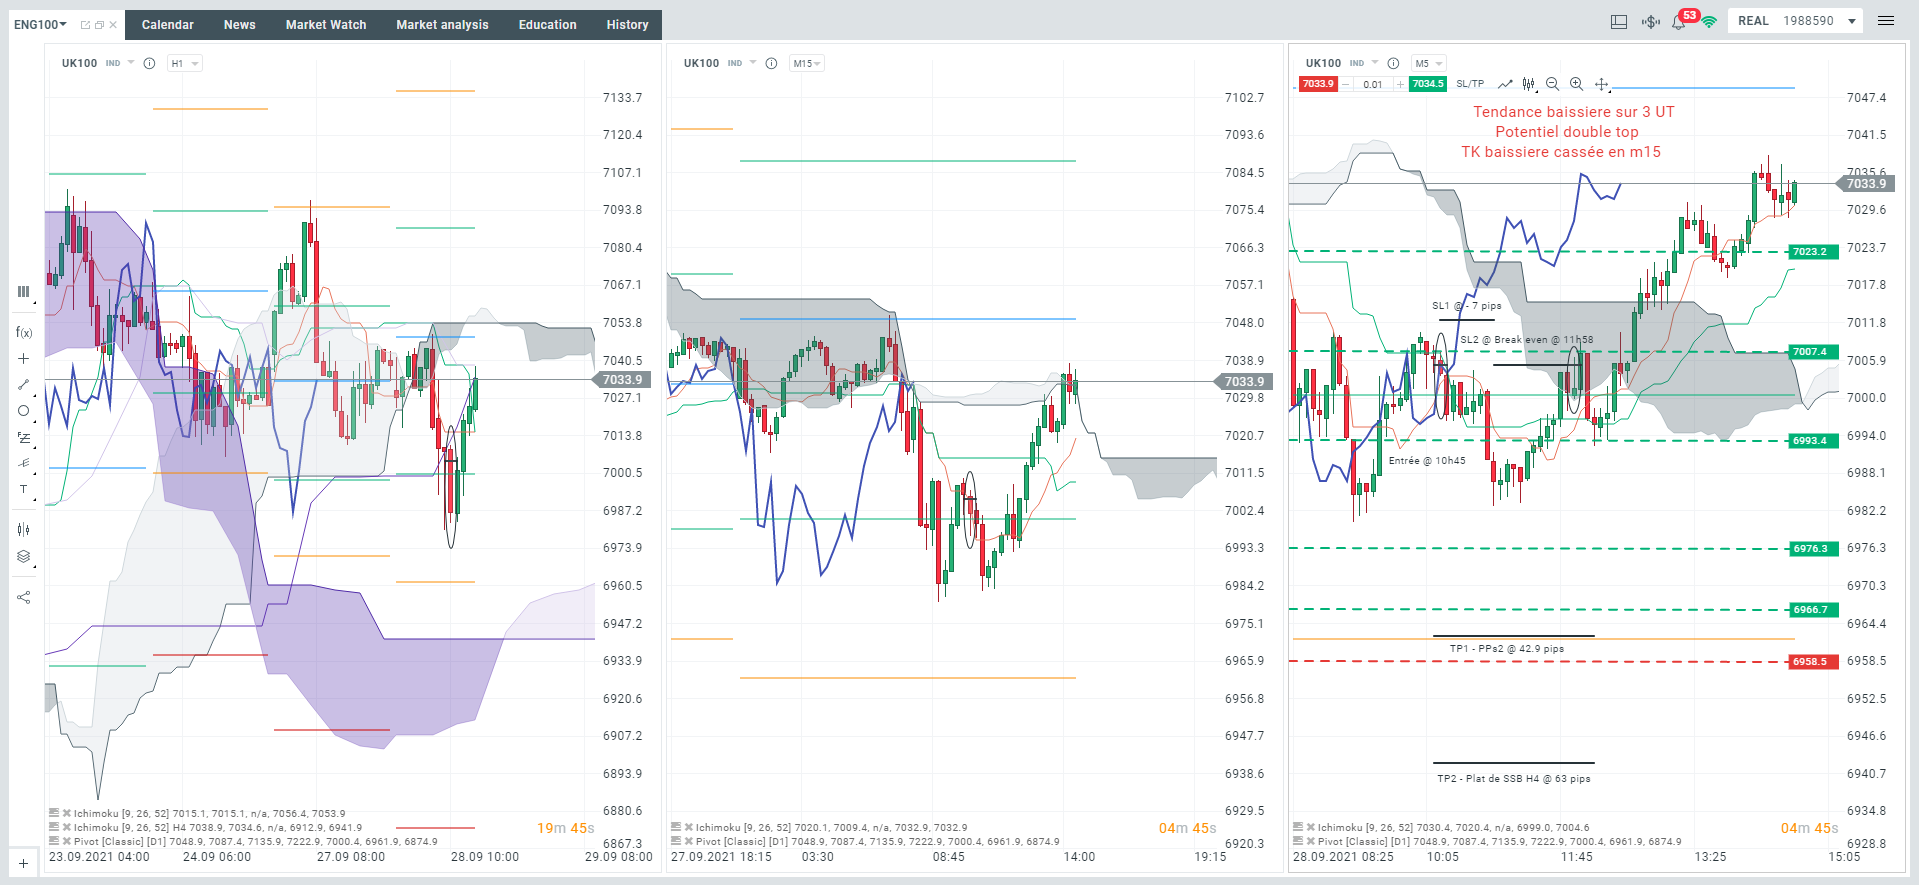Open the M15 timeframe dropdown
The height and width of the screenshot is (885, 1919).
(x=806, y=63)
